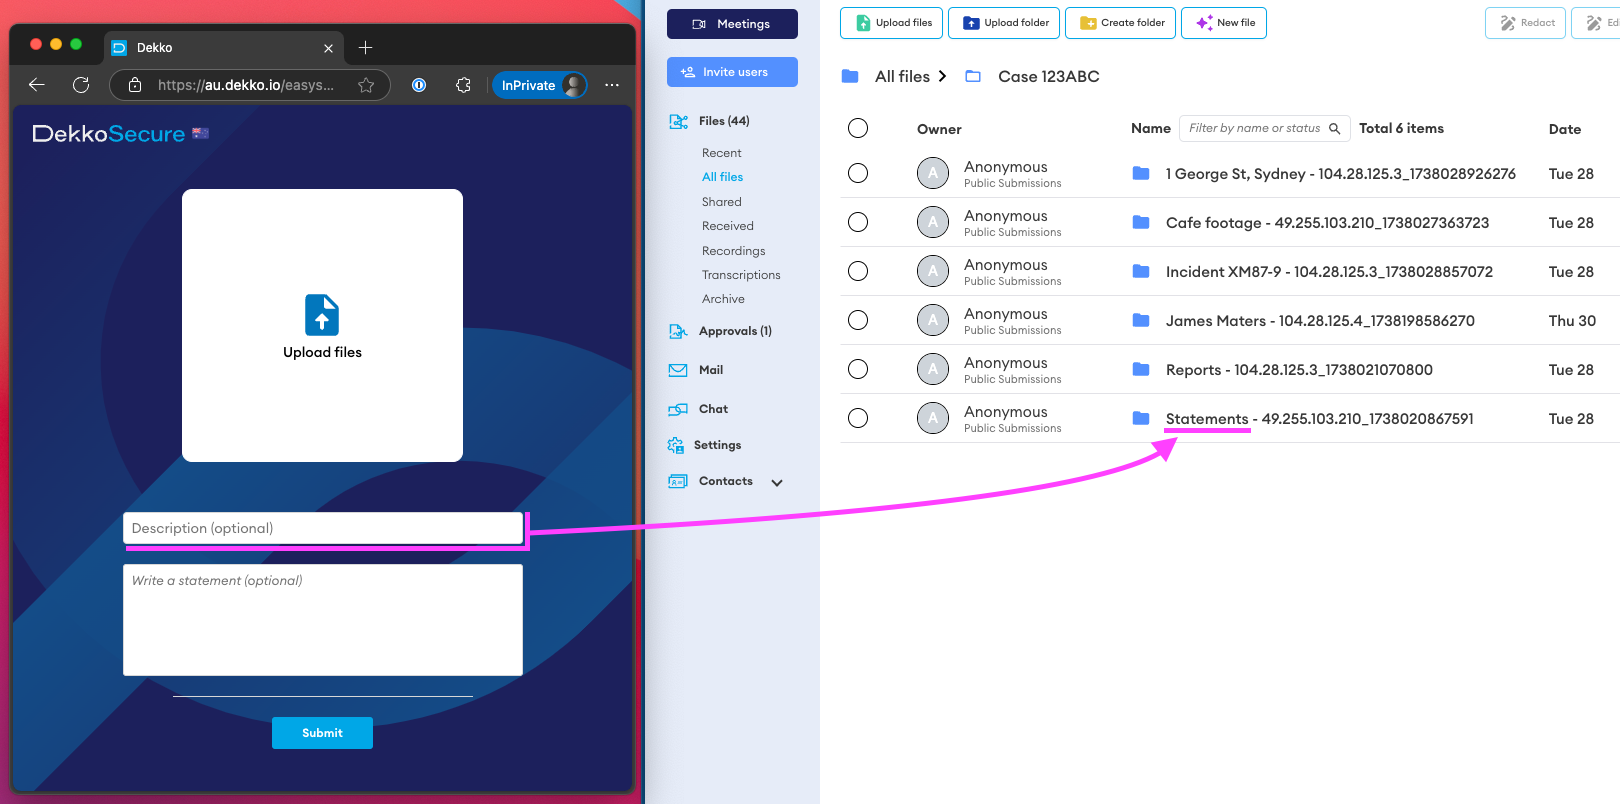Open browser settings and more menu
The width and height of the screenshot is (1620, 804).
(612, 85)
